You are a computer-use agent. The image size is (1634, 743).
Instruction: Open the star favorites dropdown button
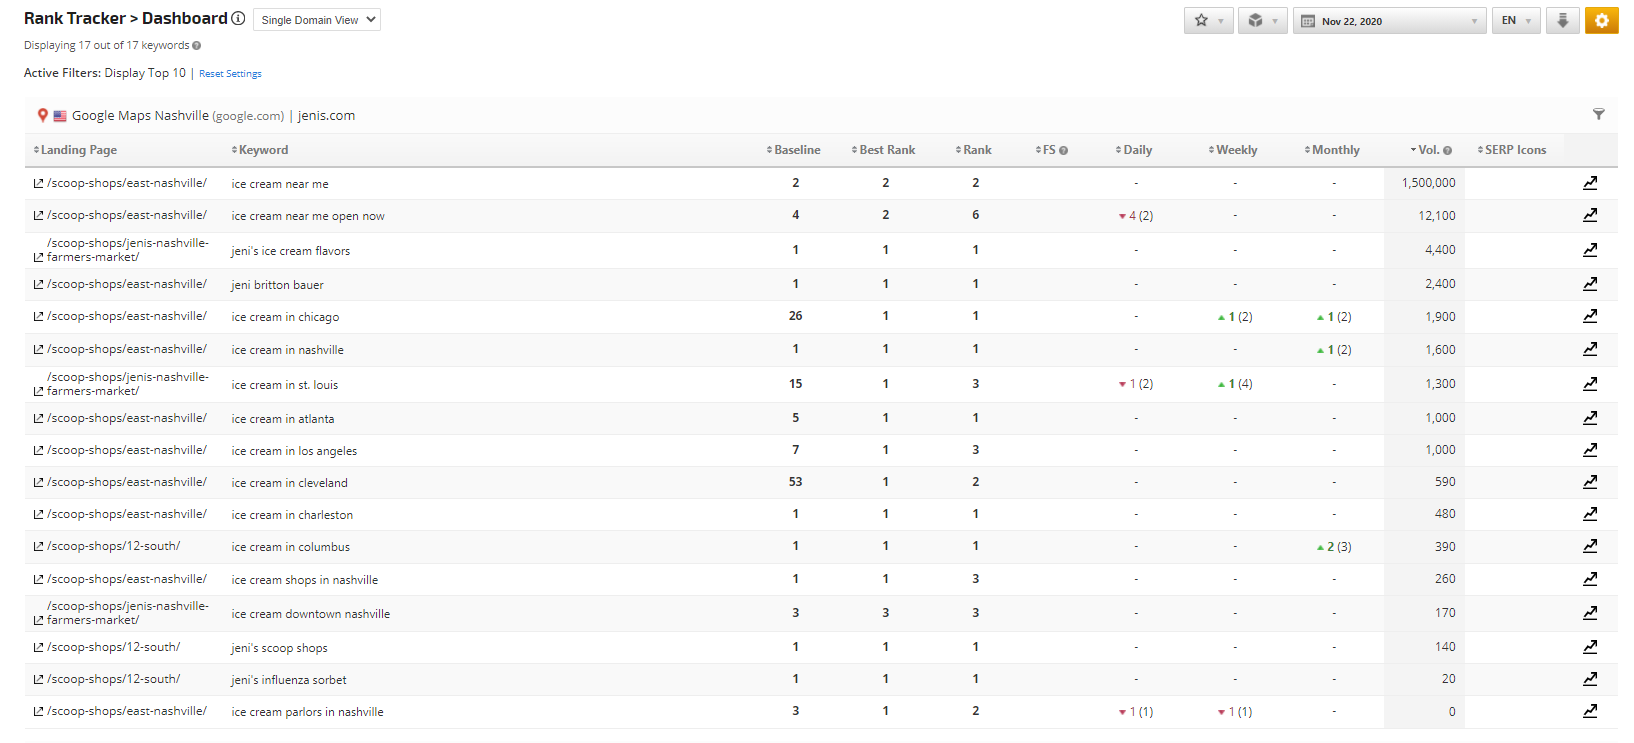[x=1208, y=20]
